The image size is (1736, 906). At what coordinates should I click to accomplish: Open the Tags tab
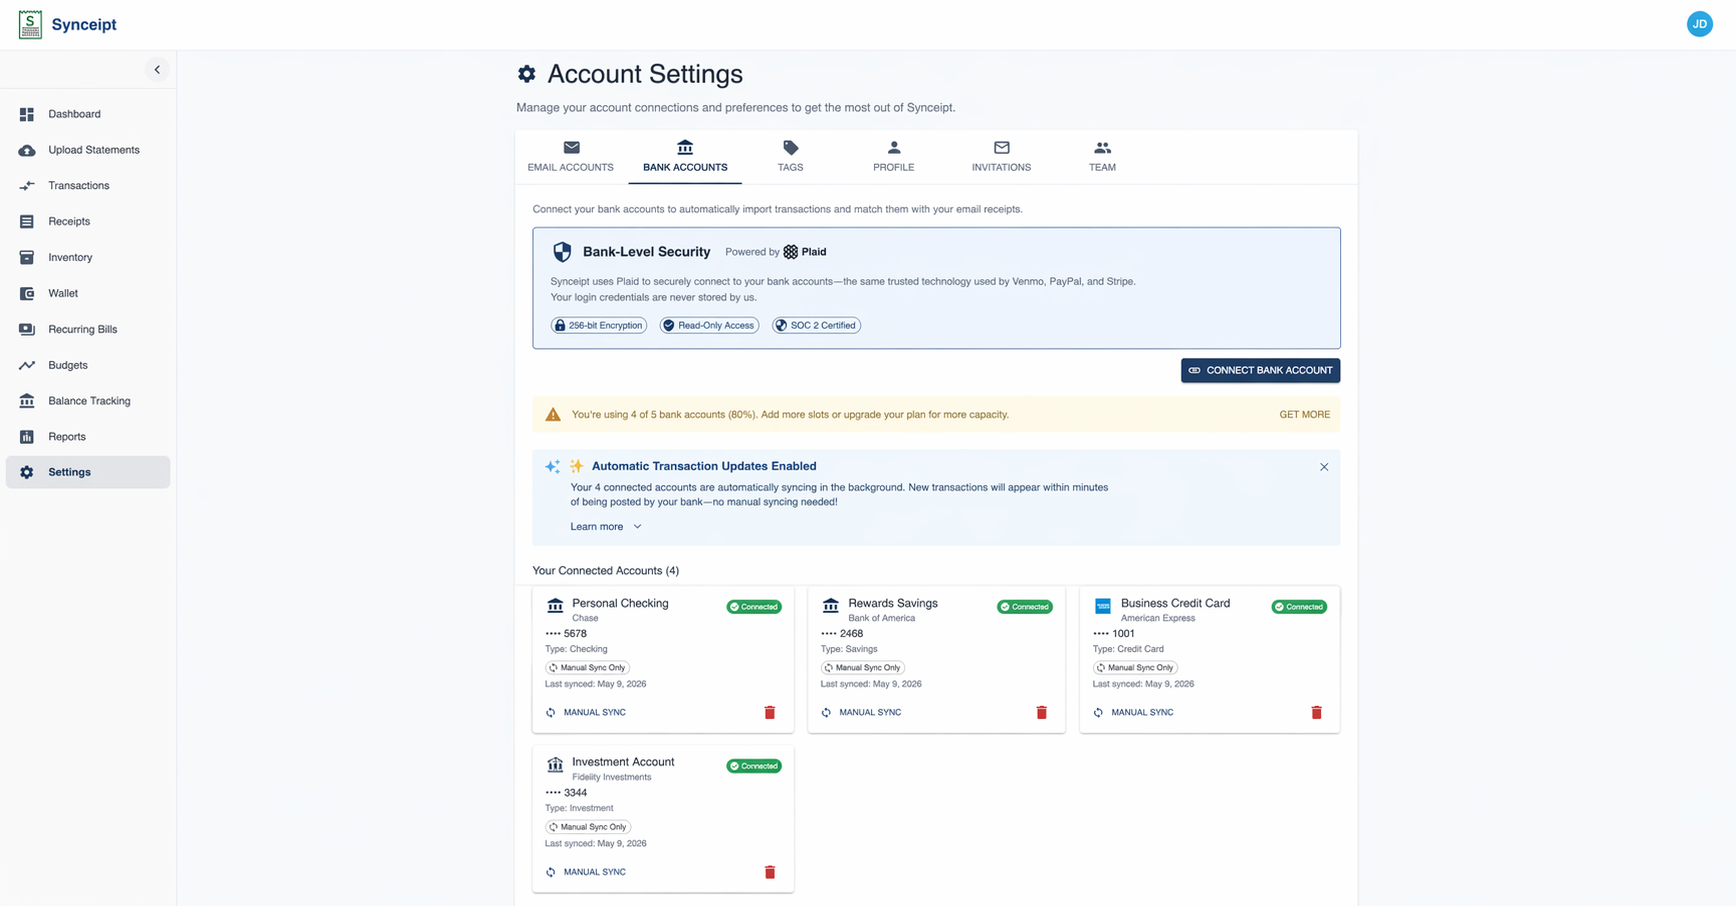(x=790, y=157)
